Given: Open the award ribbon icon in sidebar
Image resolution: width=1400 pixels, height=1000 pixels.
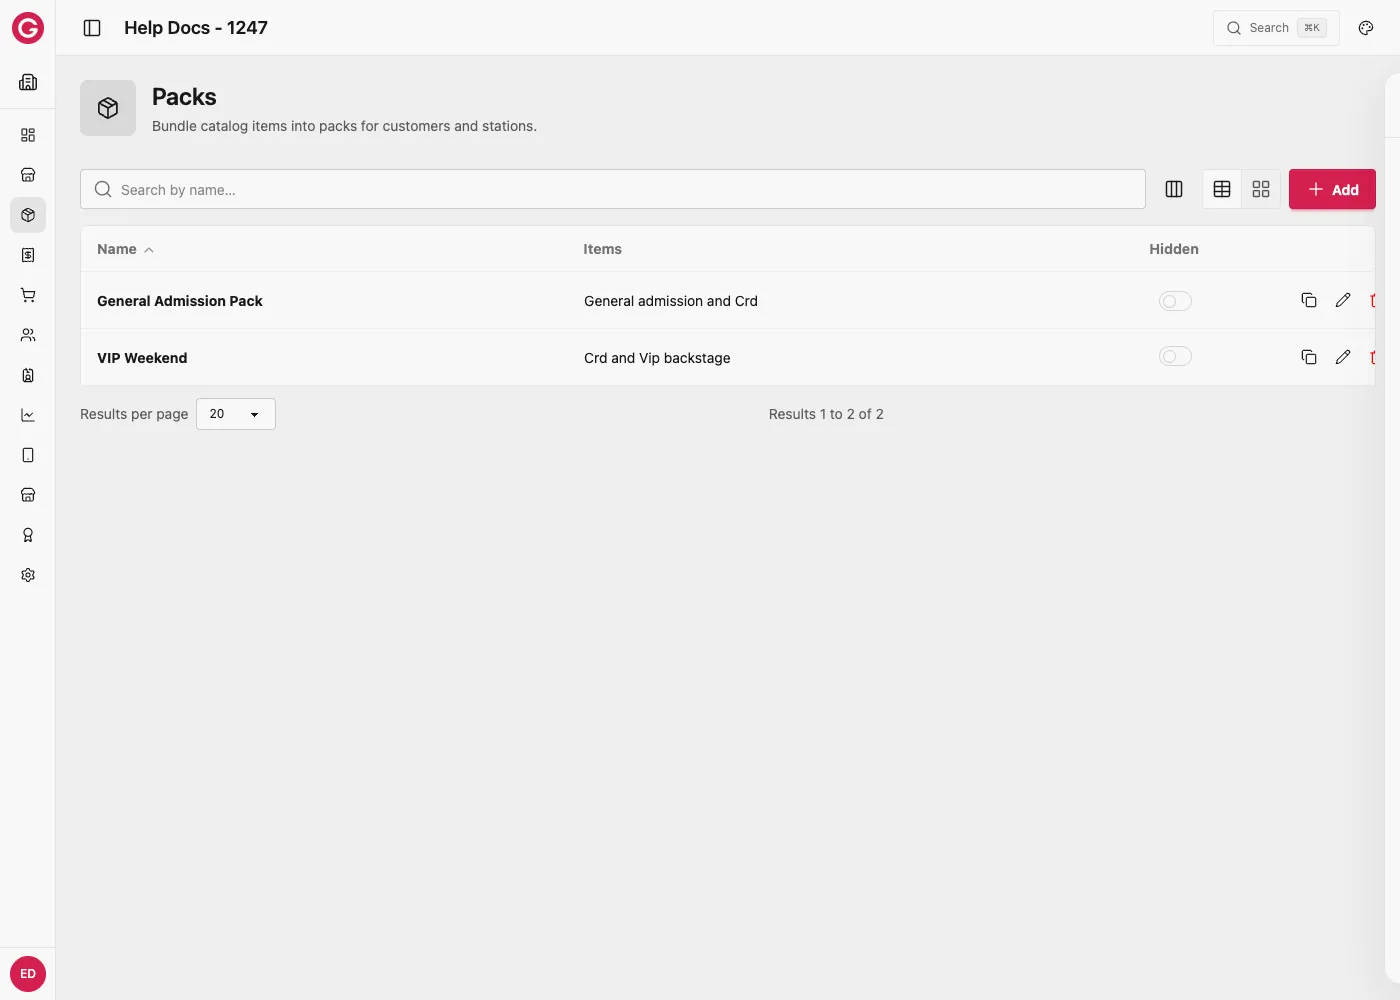Looking at the screenshot, I should coord(28,535).
